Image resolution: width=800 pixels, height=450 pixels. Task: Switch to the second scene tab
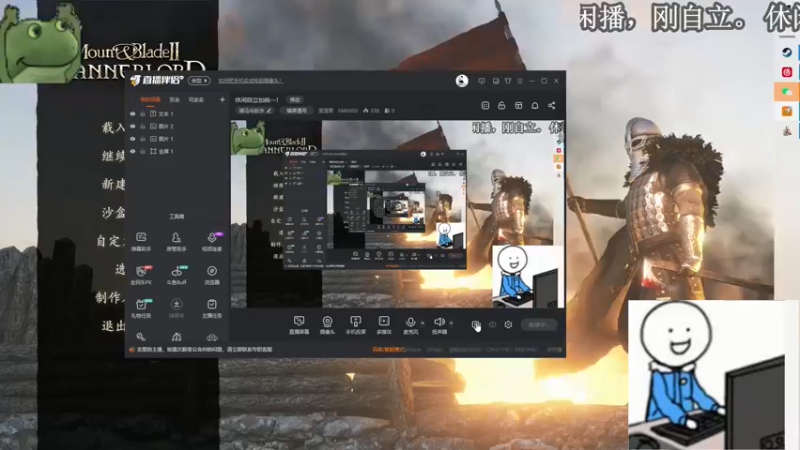tap(174, 99)
